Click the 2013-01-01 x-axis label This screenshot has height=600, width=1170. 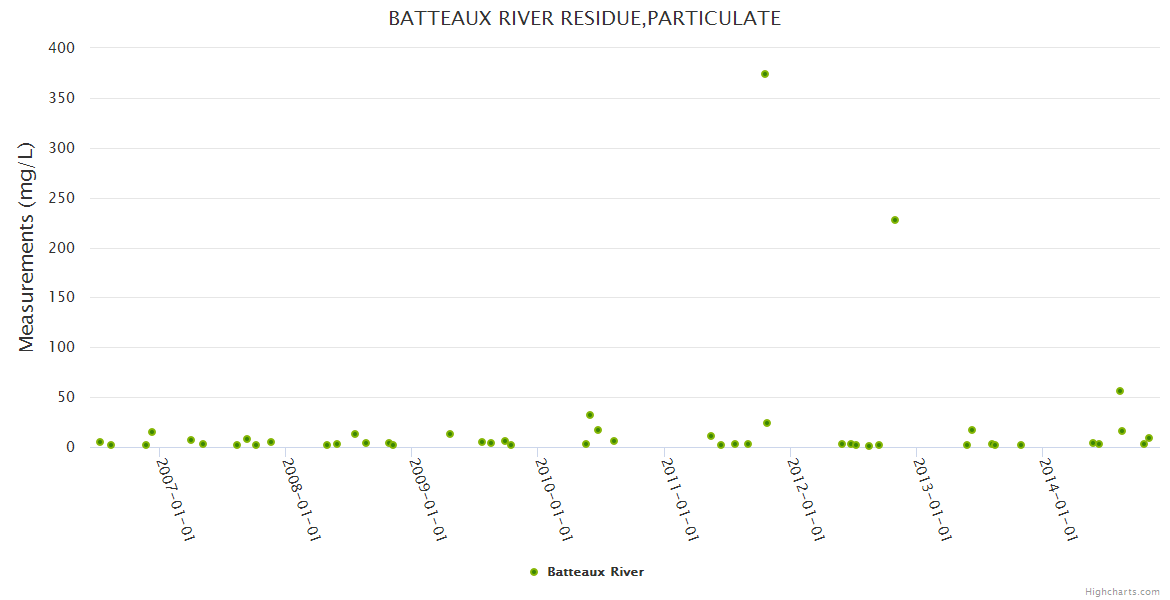[x=931, y=499]
